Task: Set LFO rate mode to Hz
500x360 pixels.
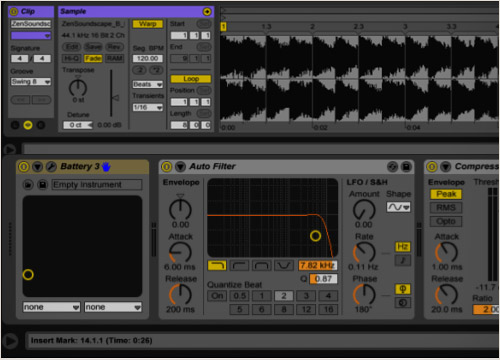Action: click(x=403, y=247)
